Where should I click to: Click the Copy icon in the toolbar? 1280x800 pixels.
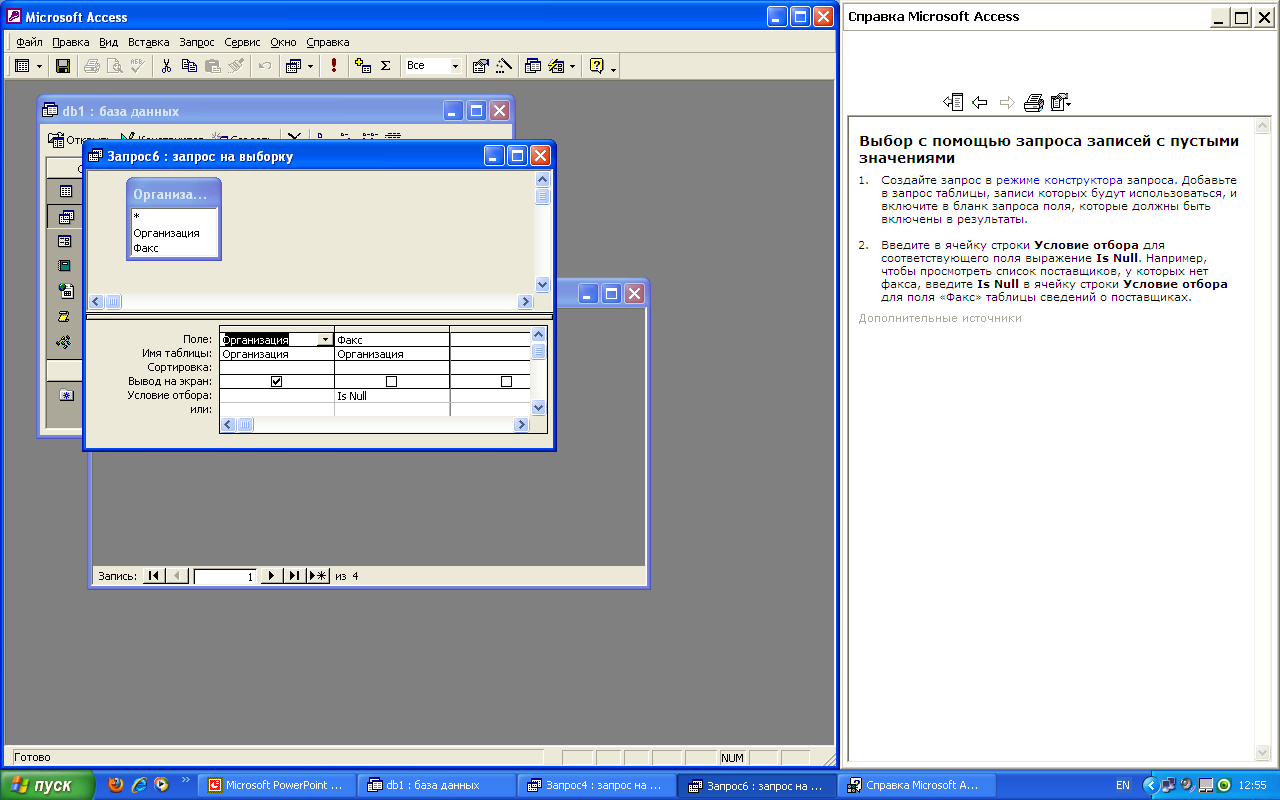pos(189,66)
